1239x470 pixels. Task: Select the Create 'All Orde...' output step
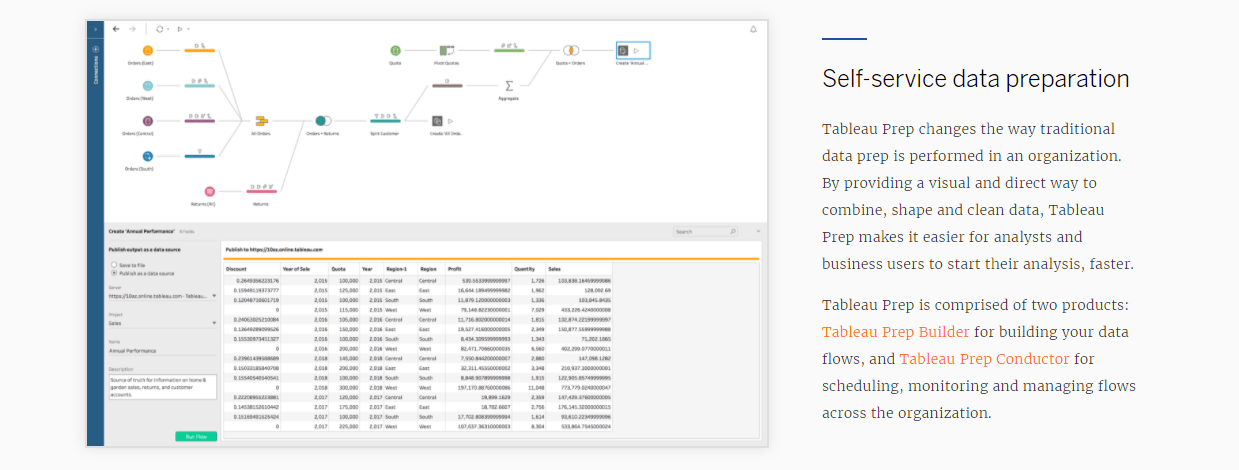[x=438, y=120]
